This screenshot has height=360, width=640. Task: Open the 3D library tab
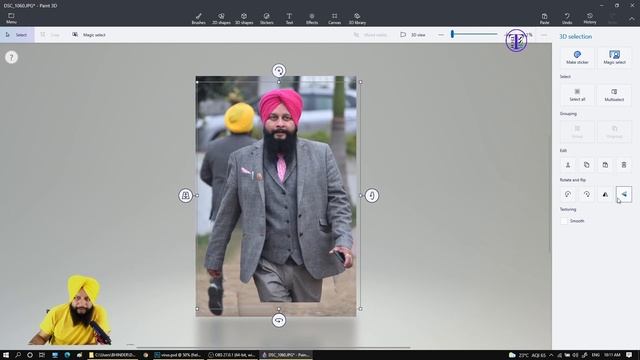pos(357,18)
